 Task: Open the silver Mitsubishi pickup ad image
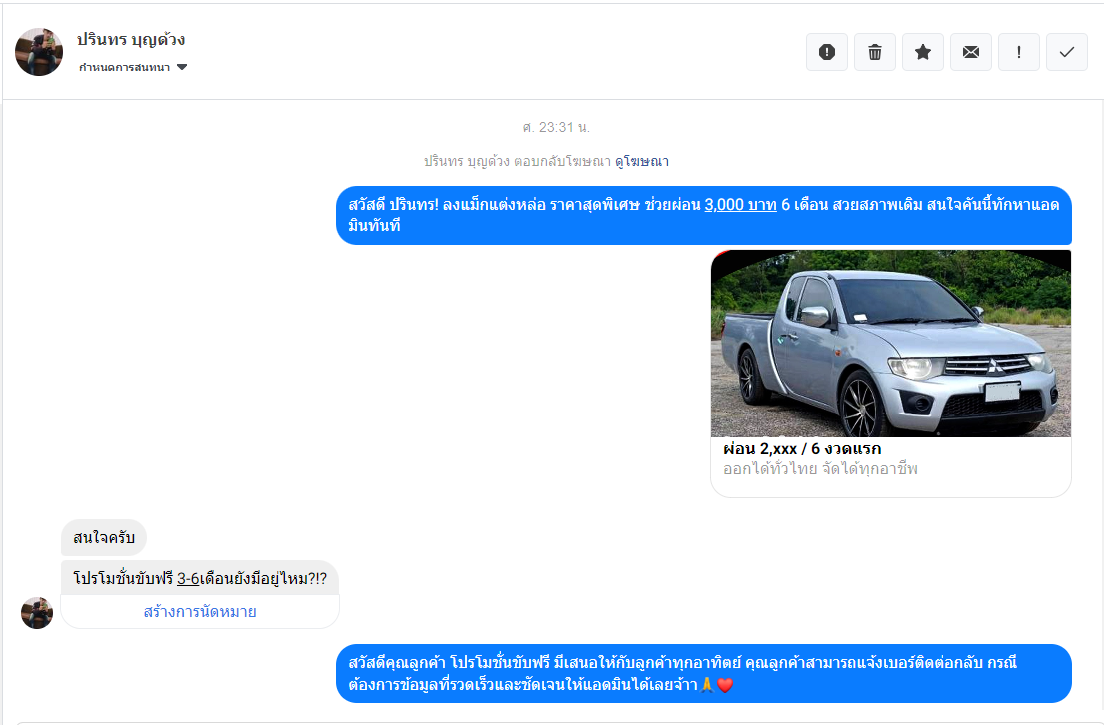point(891,343)
